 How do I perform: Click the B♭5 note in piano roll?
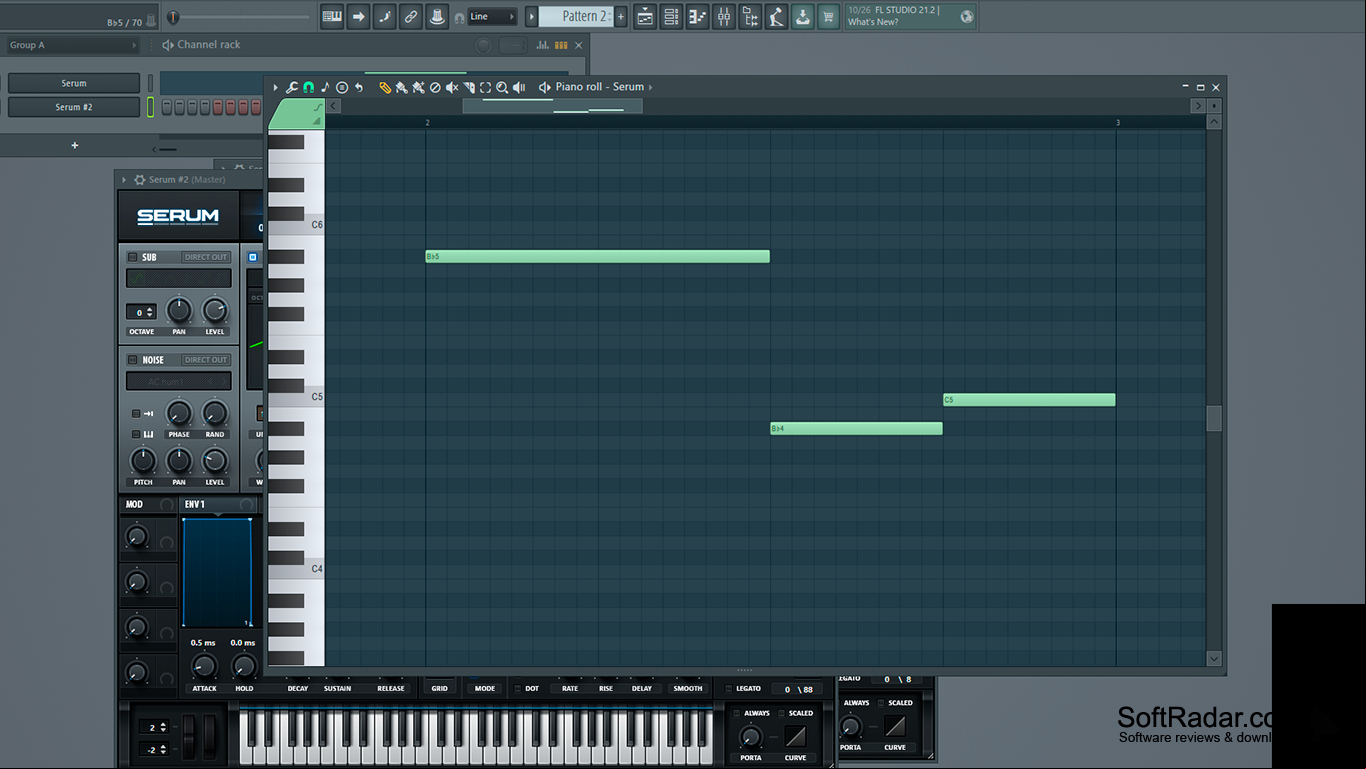pyautogui.click(x=598, y=257)
